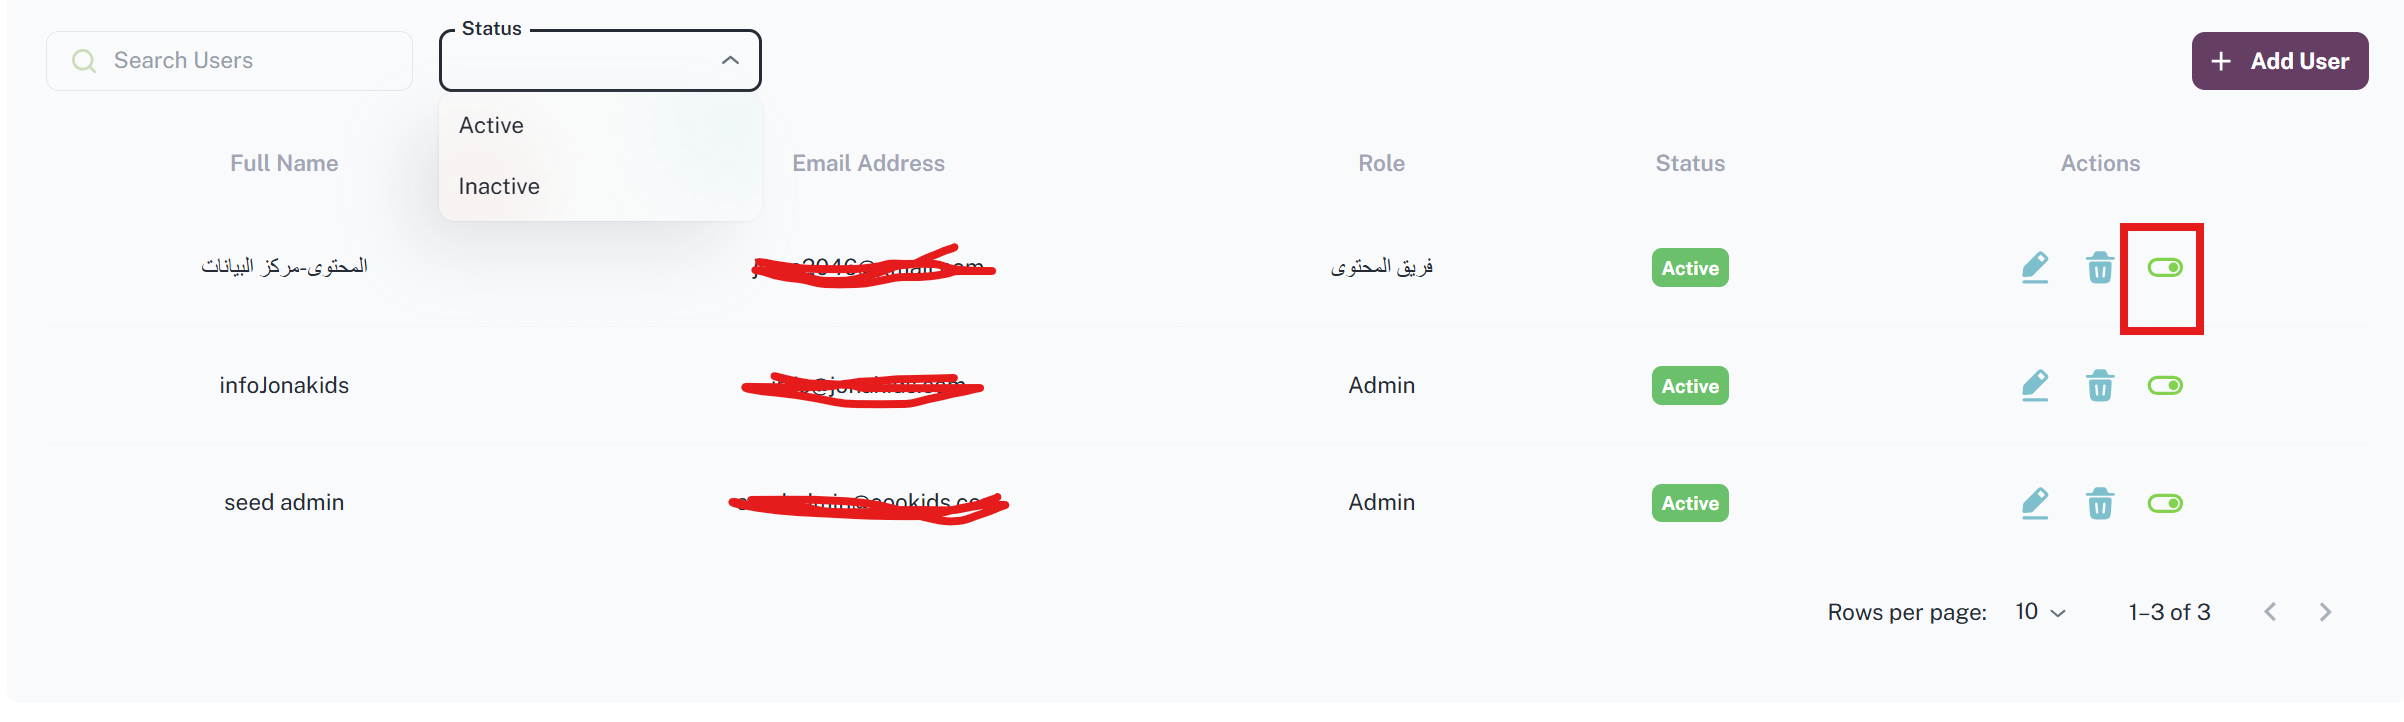Screen dimensions: 2404x722
Task: Click the Add User button
Action: pyautogui.click(x=2280, y=61)
